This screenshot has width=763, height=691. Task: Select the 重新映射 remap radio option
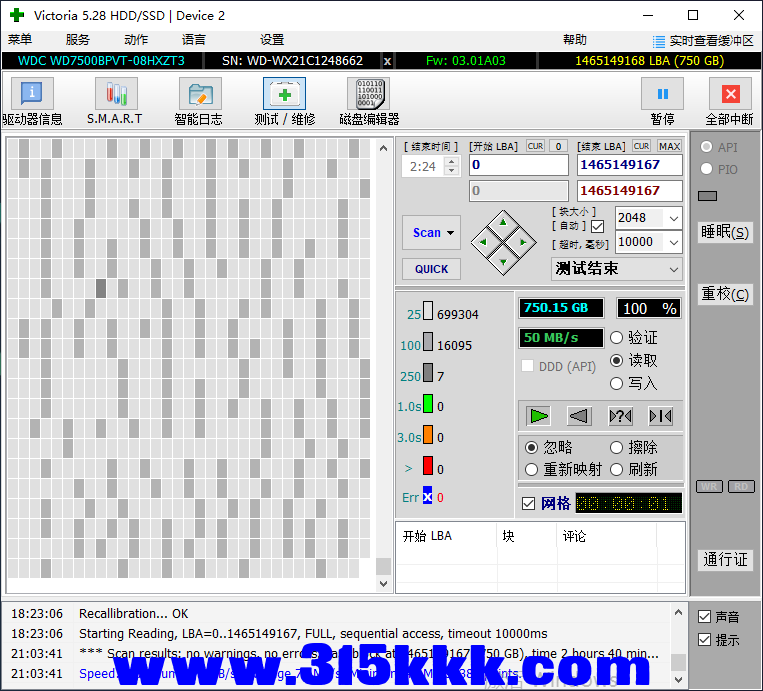[x=533, y=470]
